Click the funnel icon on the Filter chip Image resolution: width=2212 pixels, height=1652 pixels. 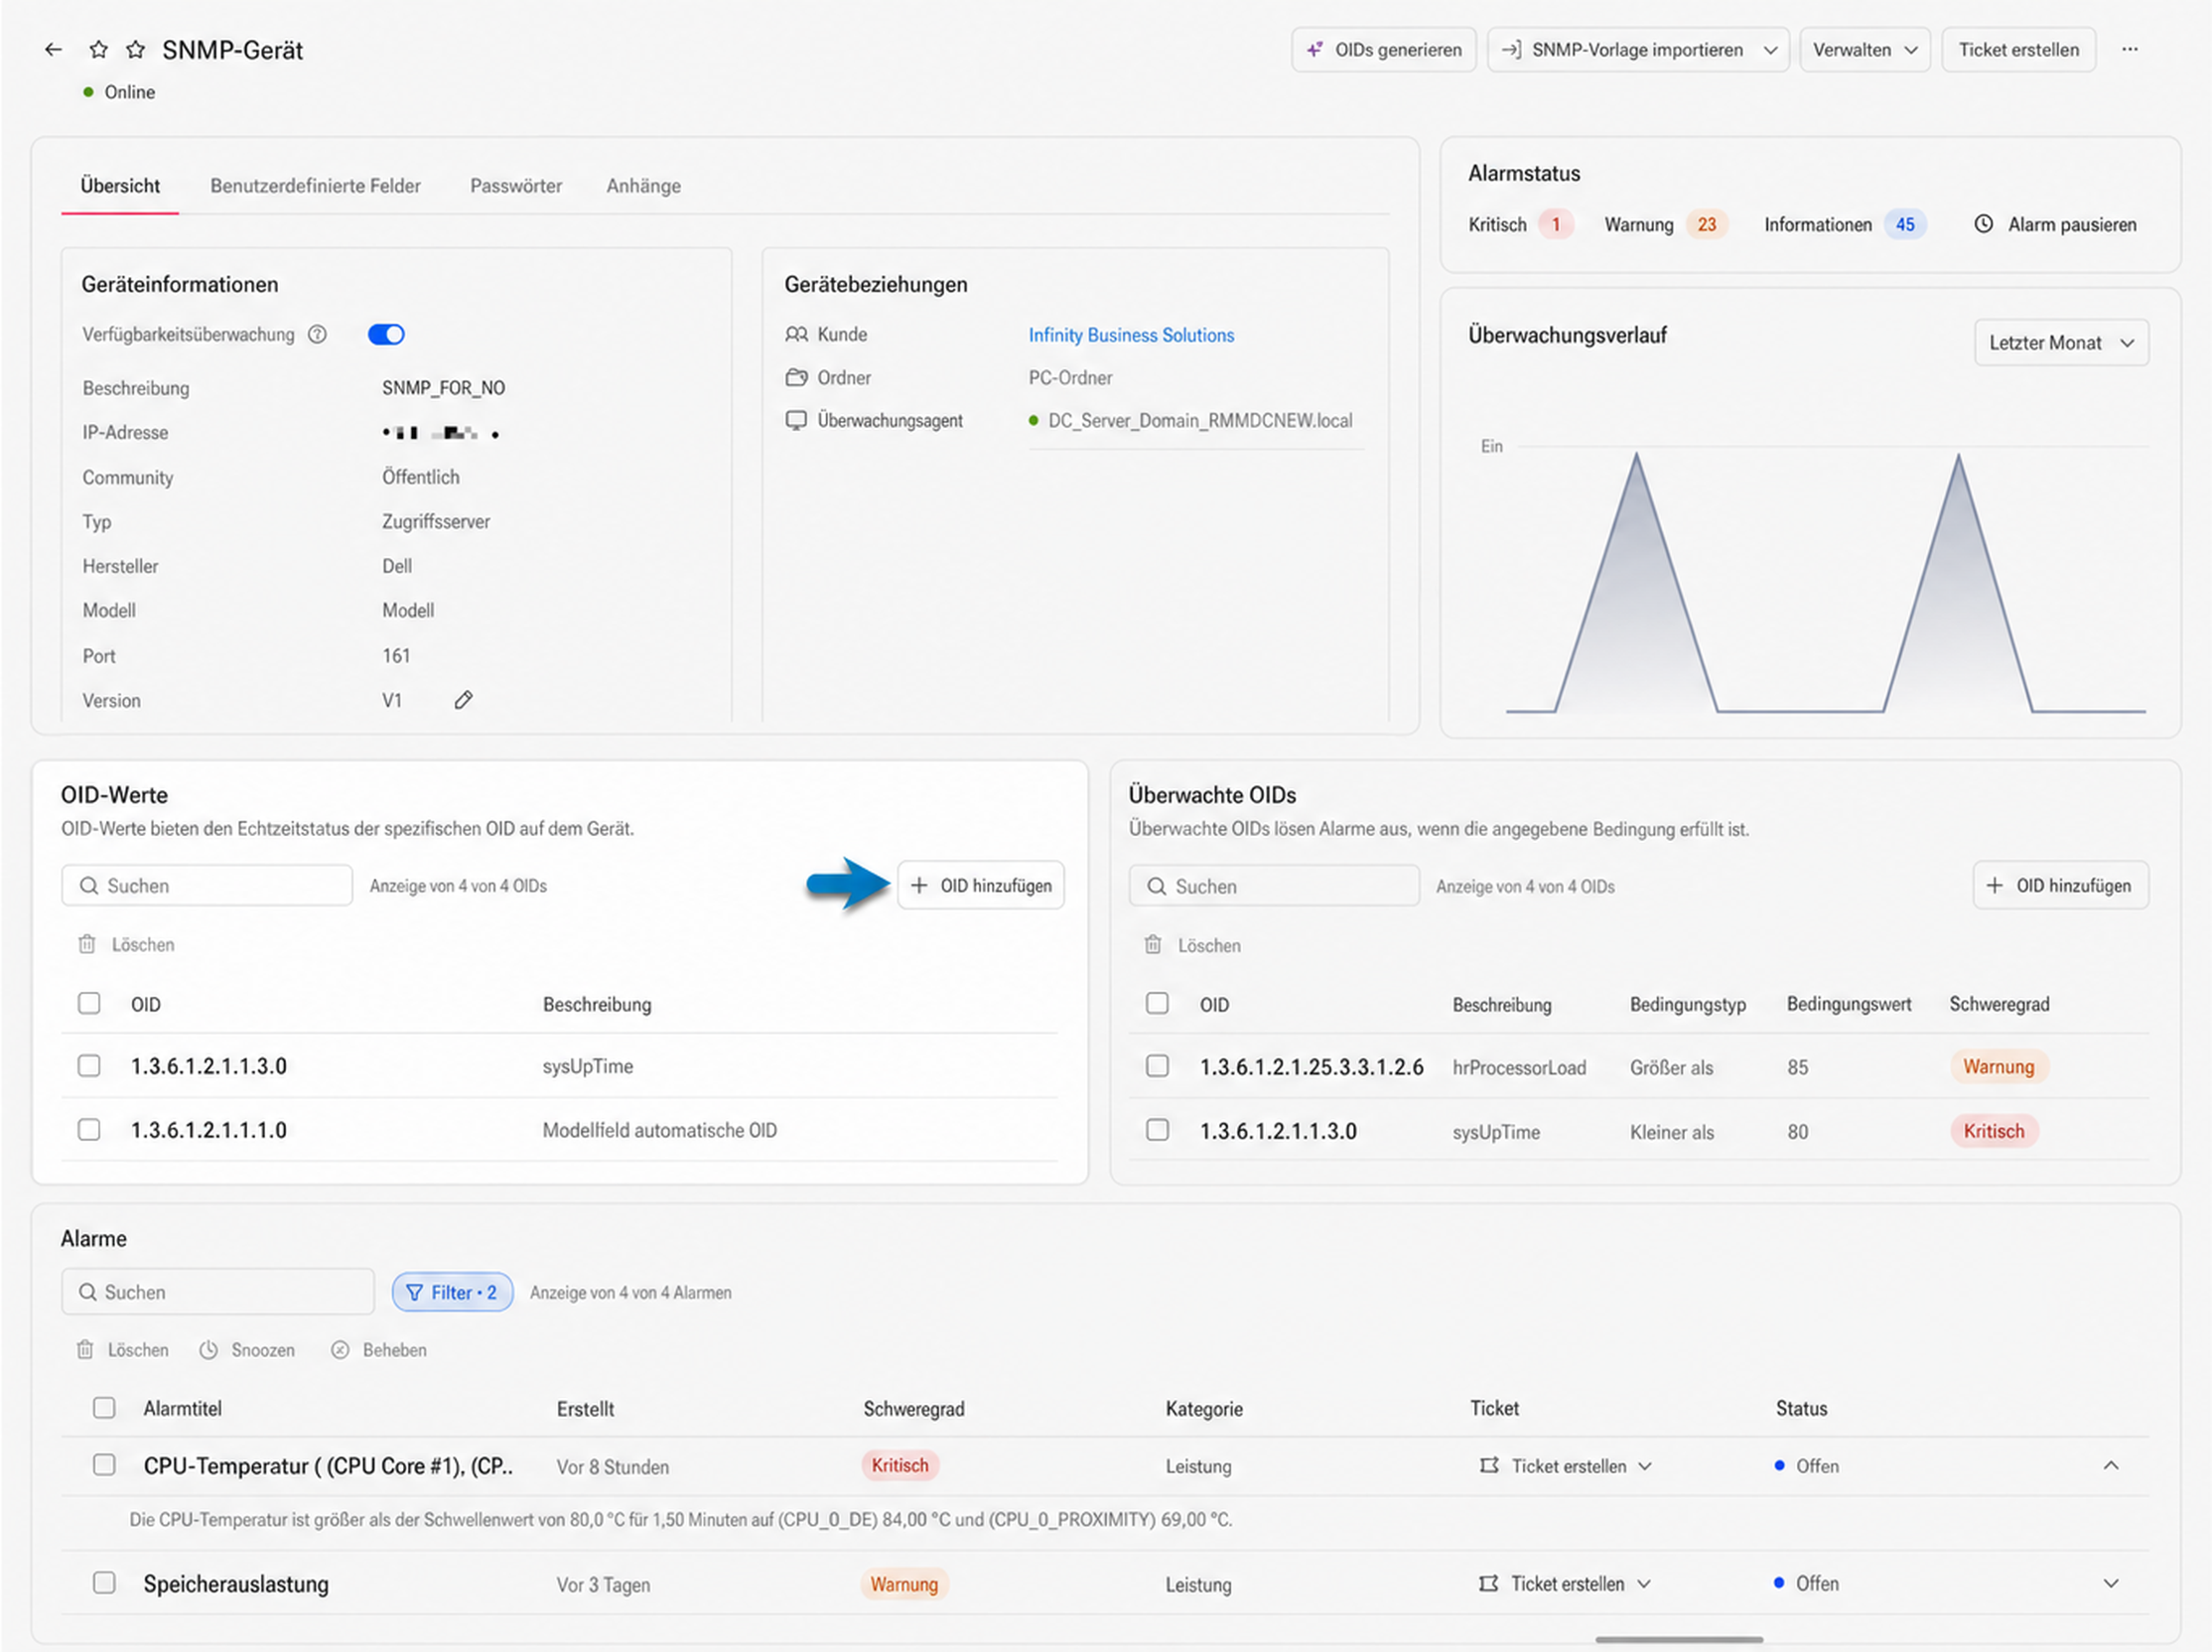pyautogui.click(x=414, y=1292)
